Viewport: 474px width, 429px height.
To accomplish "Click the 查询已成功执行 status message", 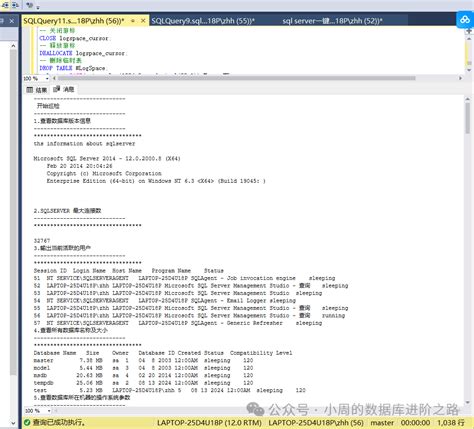I will point(59,423).
